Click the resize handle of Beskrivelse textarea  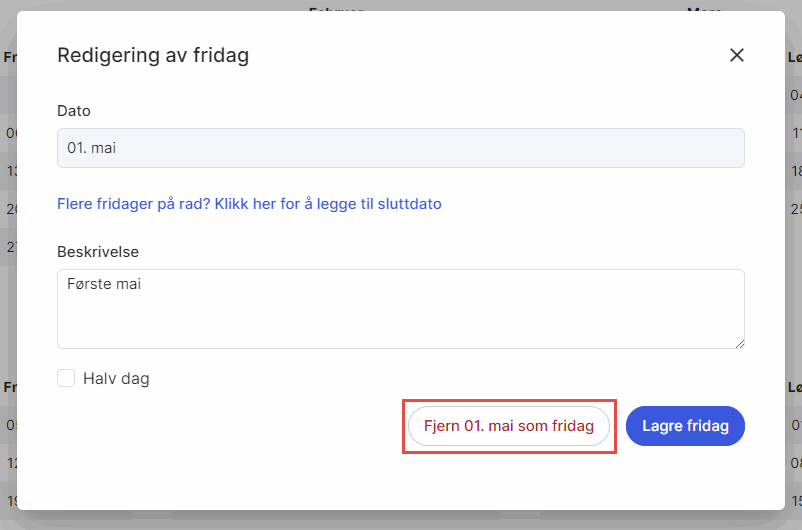(738, 343)
